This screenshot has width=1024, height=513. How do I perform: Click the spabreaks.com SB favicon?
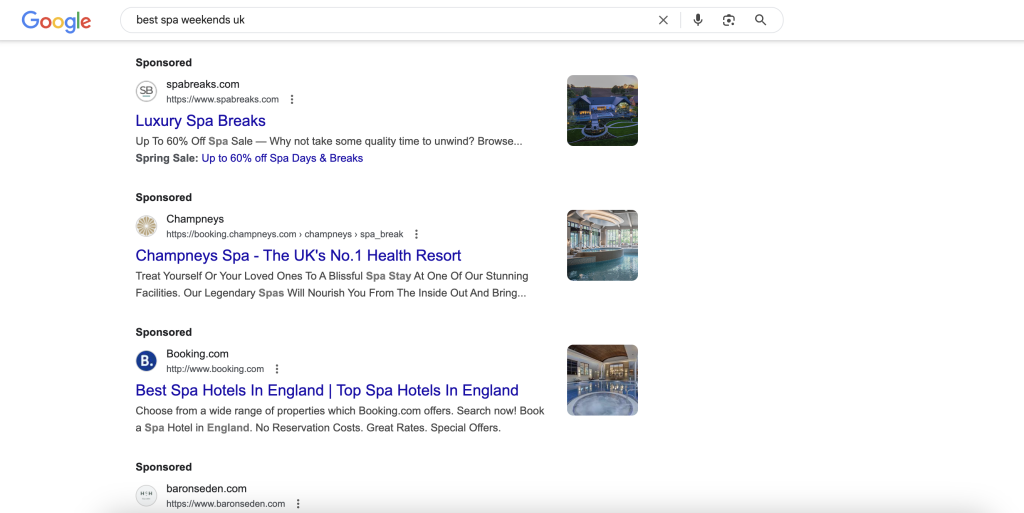(x=146, y=91)
